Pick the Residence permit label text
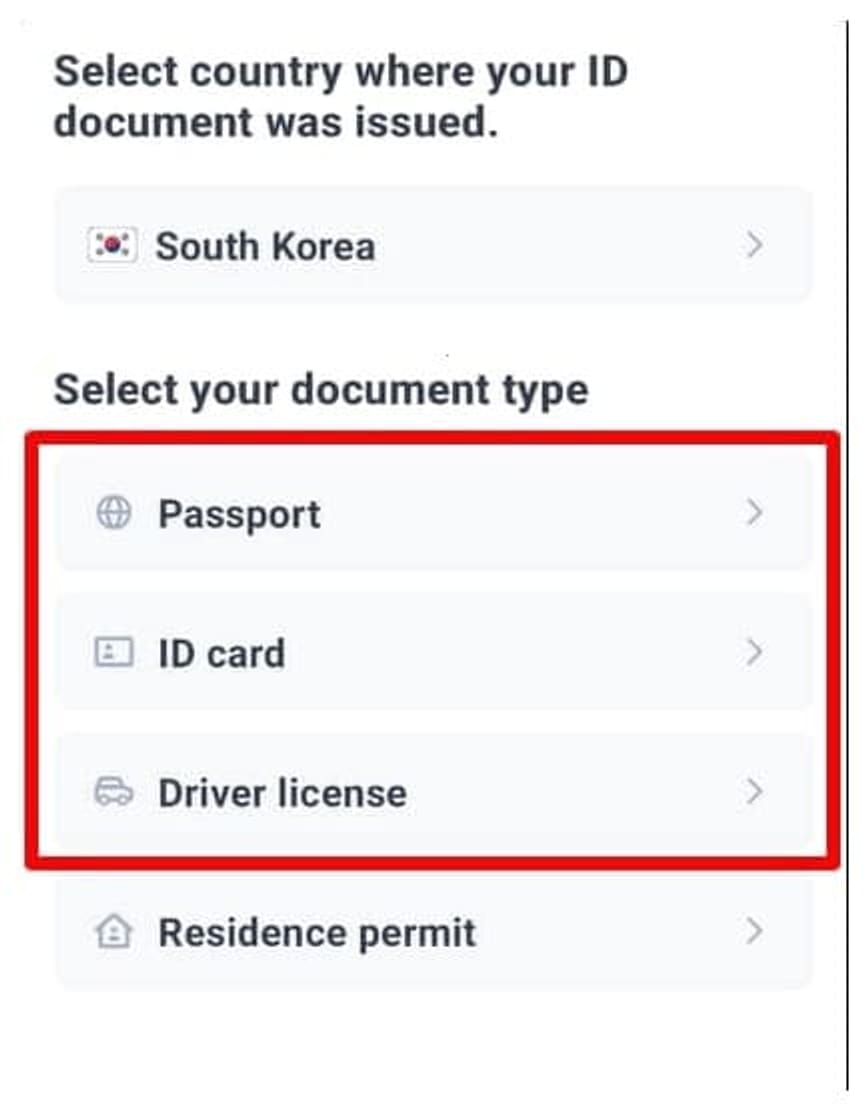The image size is (868, 1110). tap(317, 934)
